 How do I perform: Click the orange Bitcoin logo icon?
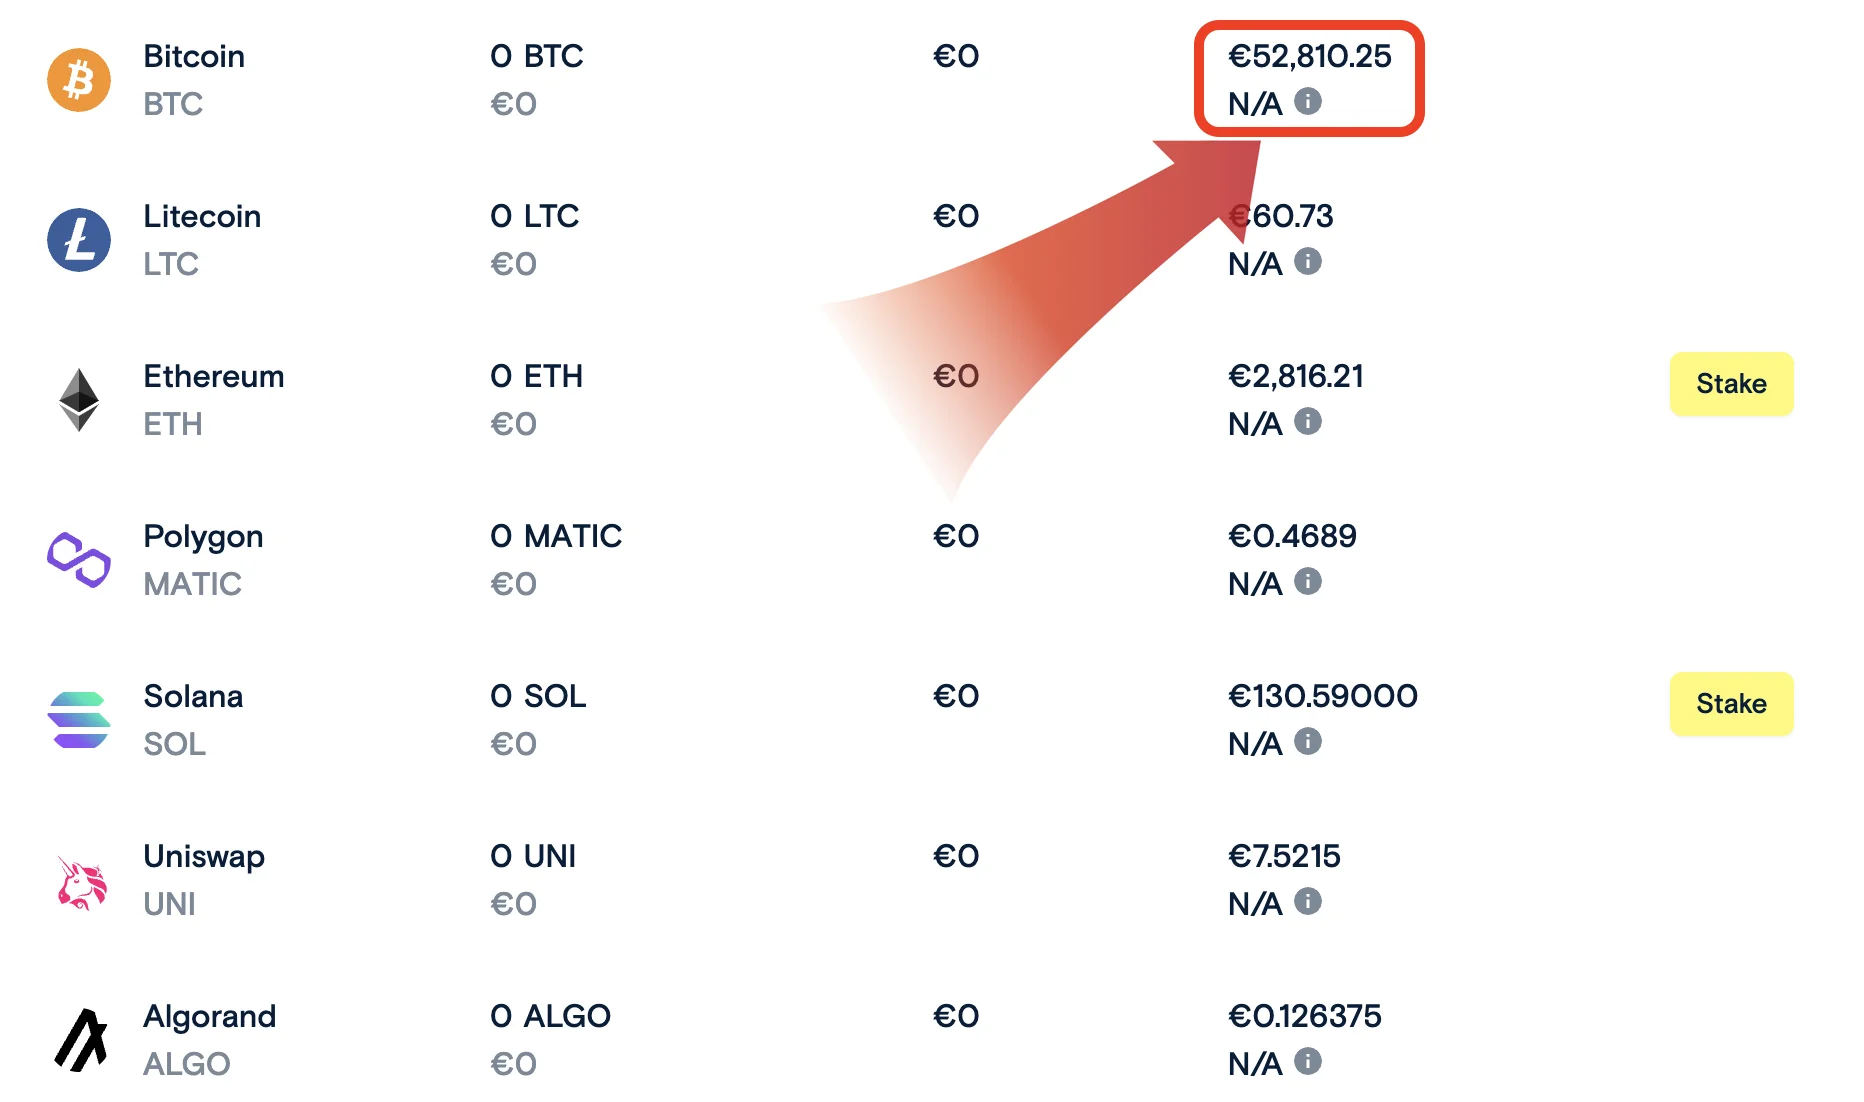coord(79,80)
